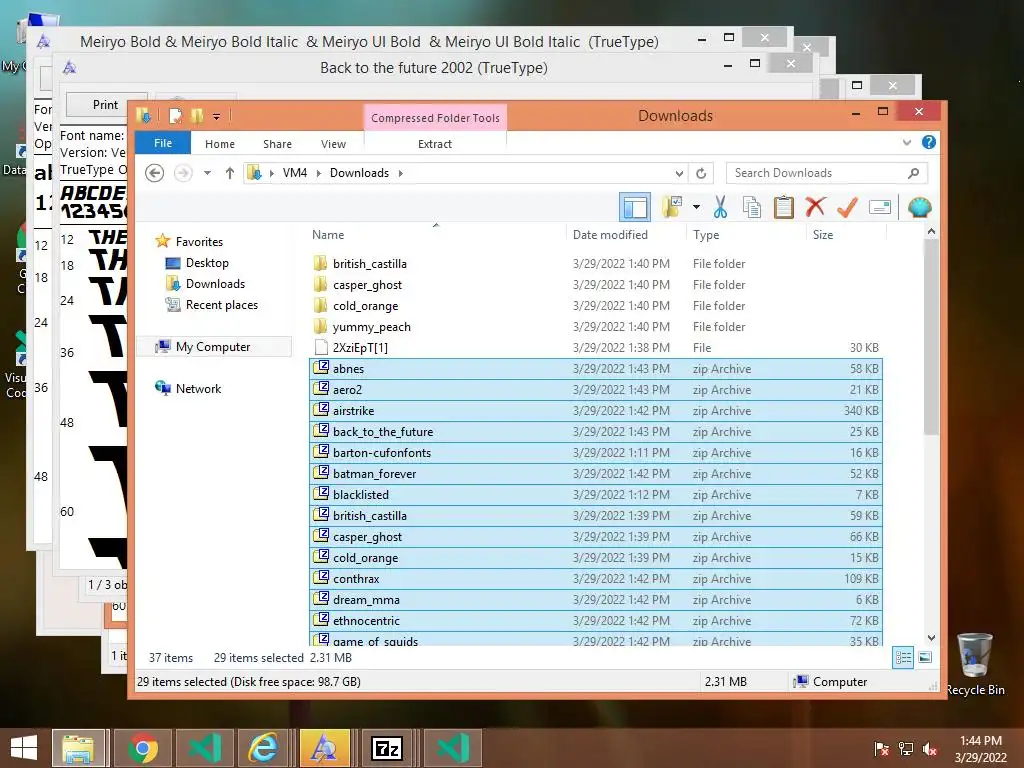Viewport: 1024px width, 768px height.
Task: Switch to details view button in status bar
Action: [x=903, y=658]
